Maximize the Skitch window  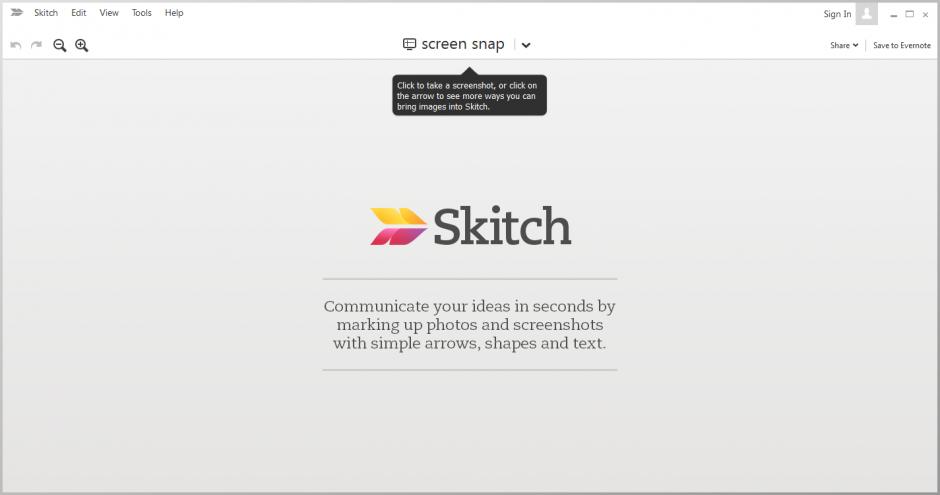(910, 14)
